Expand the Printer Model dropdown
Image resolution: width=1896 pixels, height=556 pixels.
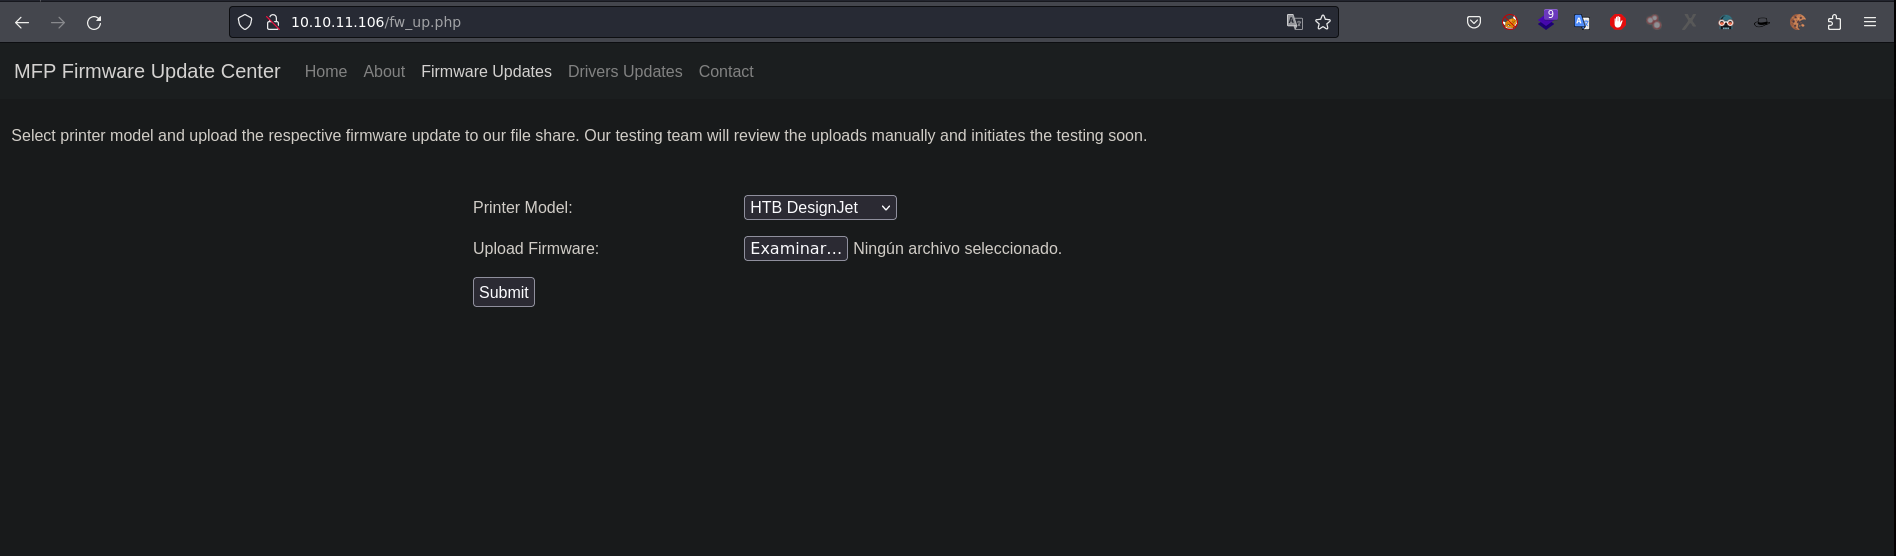pos(820,207)
